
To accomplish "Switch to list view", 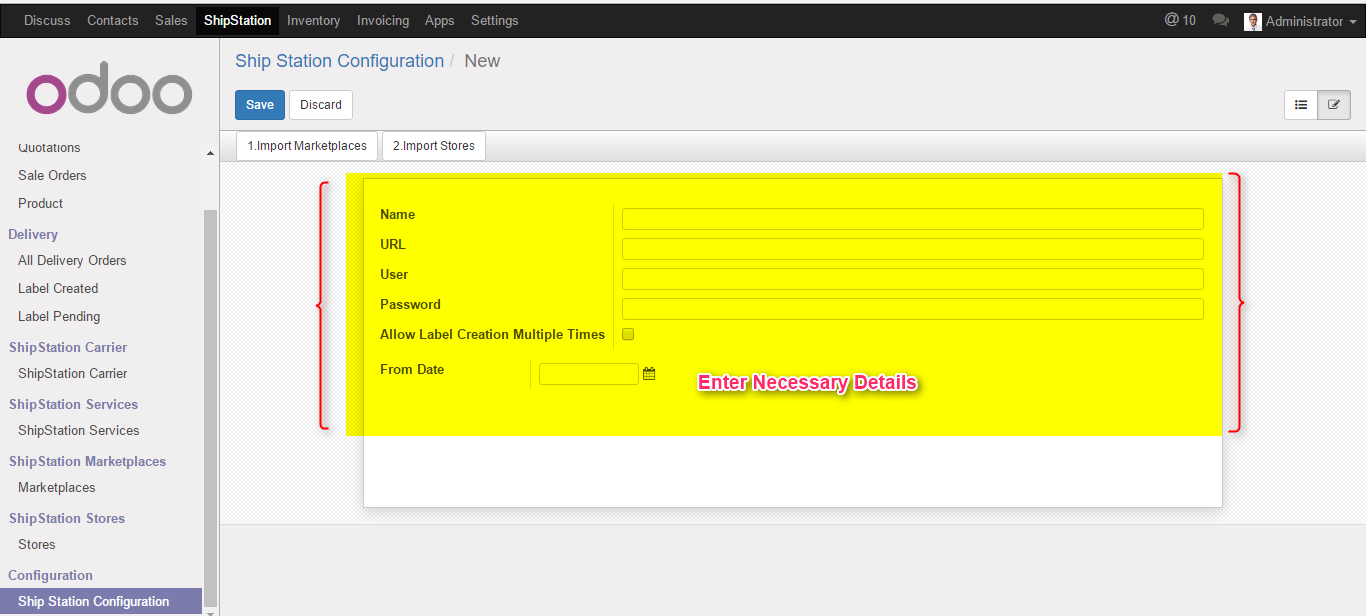I will (x=1301, y=105).
